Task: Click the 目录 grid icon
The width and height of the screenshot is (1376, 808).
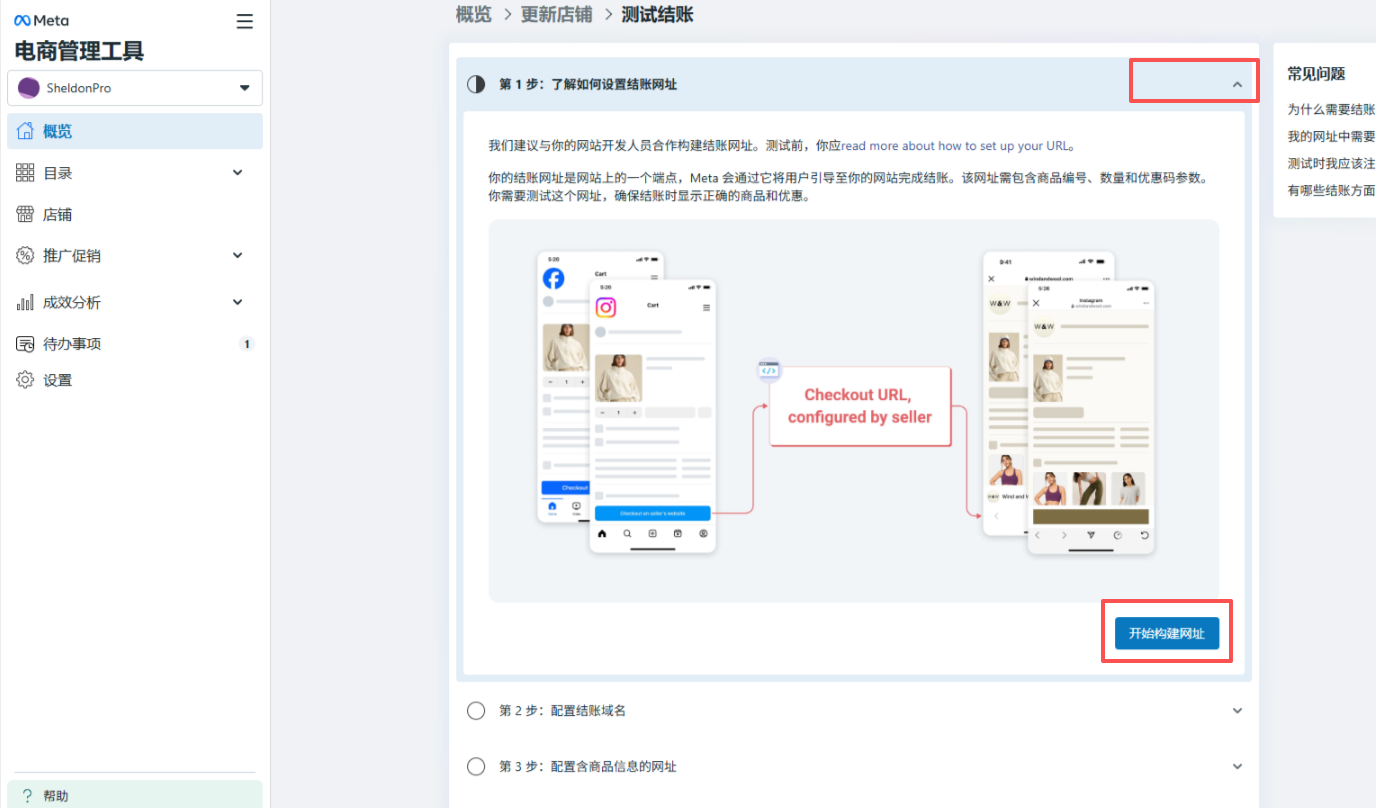Action: 25,173
